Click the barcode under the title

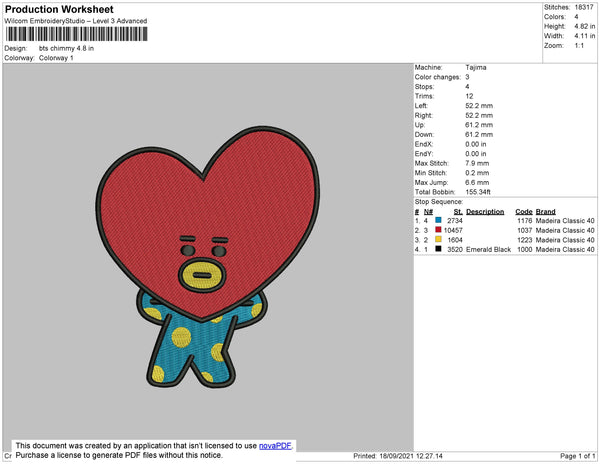(x=76, y=34)
